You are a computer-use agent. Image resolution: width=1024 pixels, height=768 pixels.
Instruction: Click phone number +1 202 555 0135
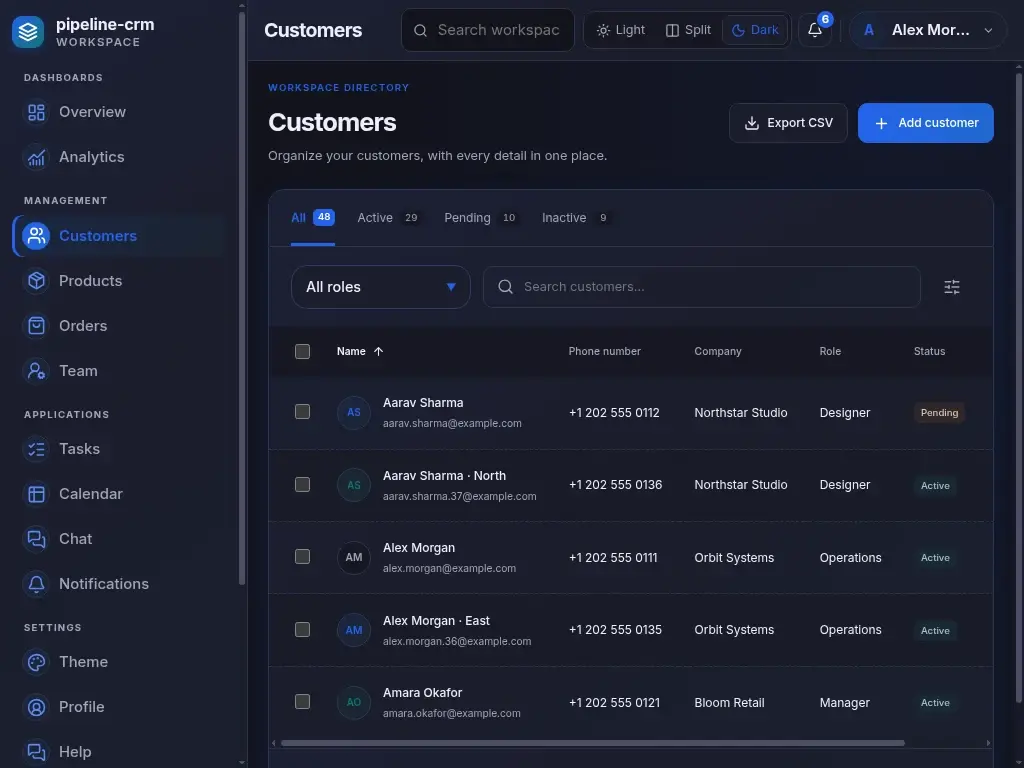click(615, 630)
